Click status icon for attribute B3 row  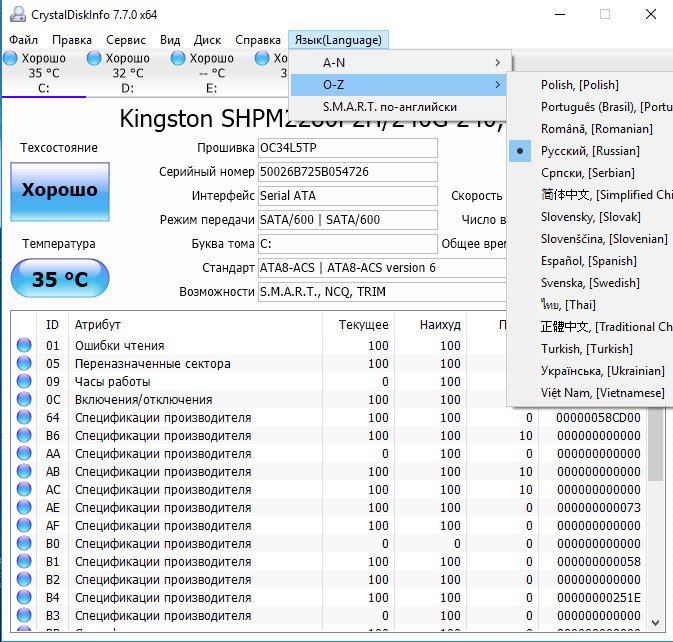tap(24, 615)
